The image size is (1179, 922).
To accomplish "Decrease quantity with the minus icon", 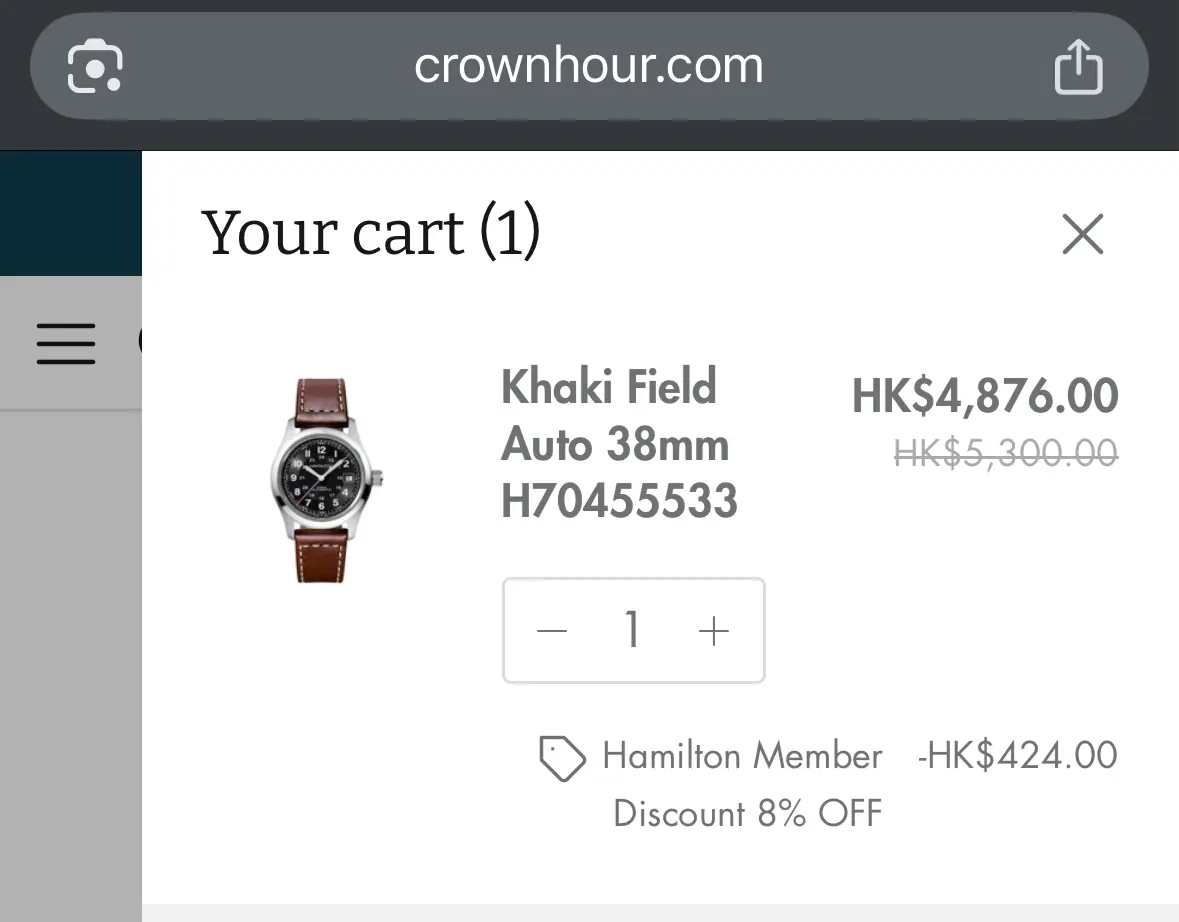I will coord(552,630).
